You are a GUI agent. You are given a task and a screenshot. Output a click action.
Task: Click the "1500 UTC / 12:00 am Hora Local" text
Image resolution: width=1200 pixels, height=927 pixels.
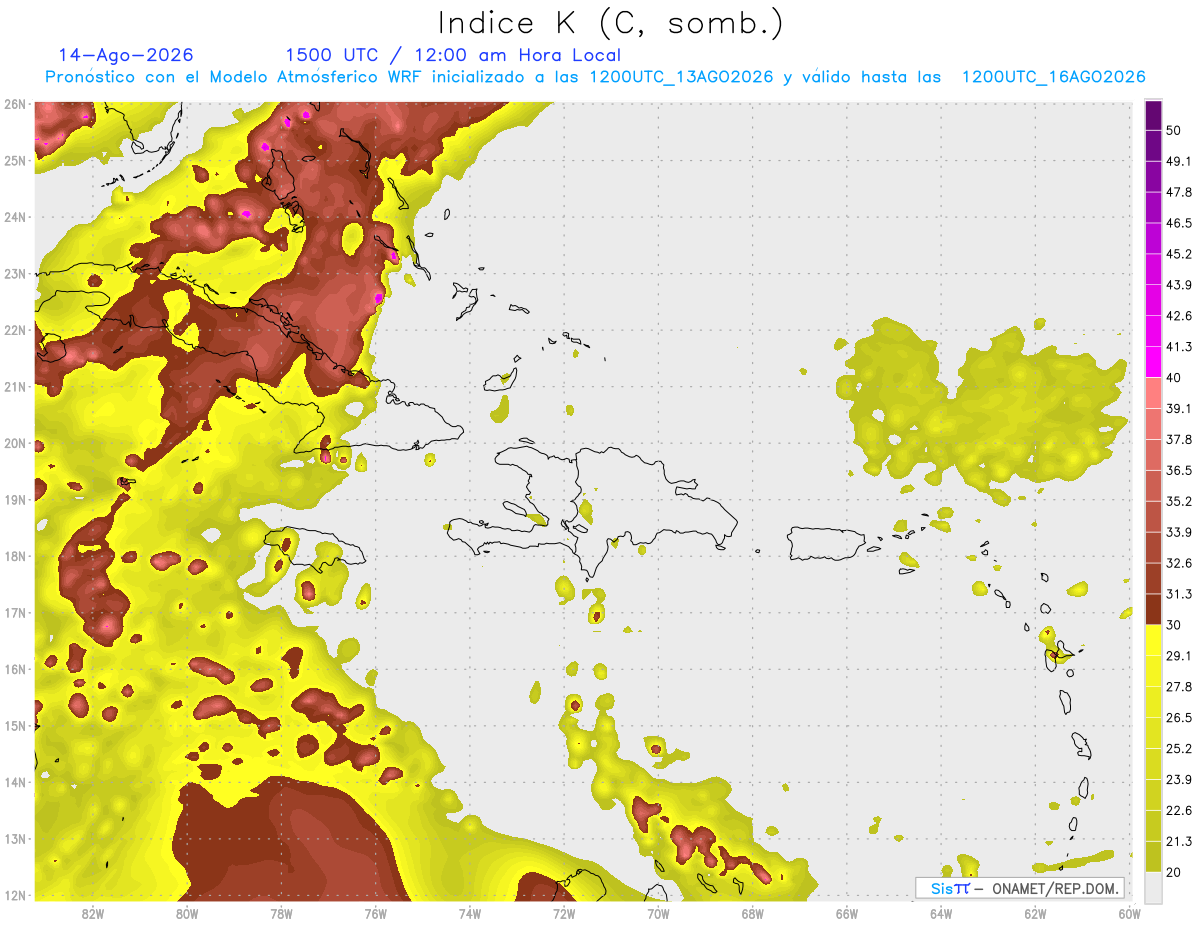click(453, 55)
